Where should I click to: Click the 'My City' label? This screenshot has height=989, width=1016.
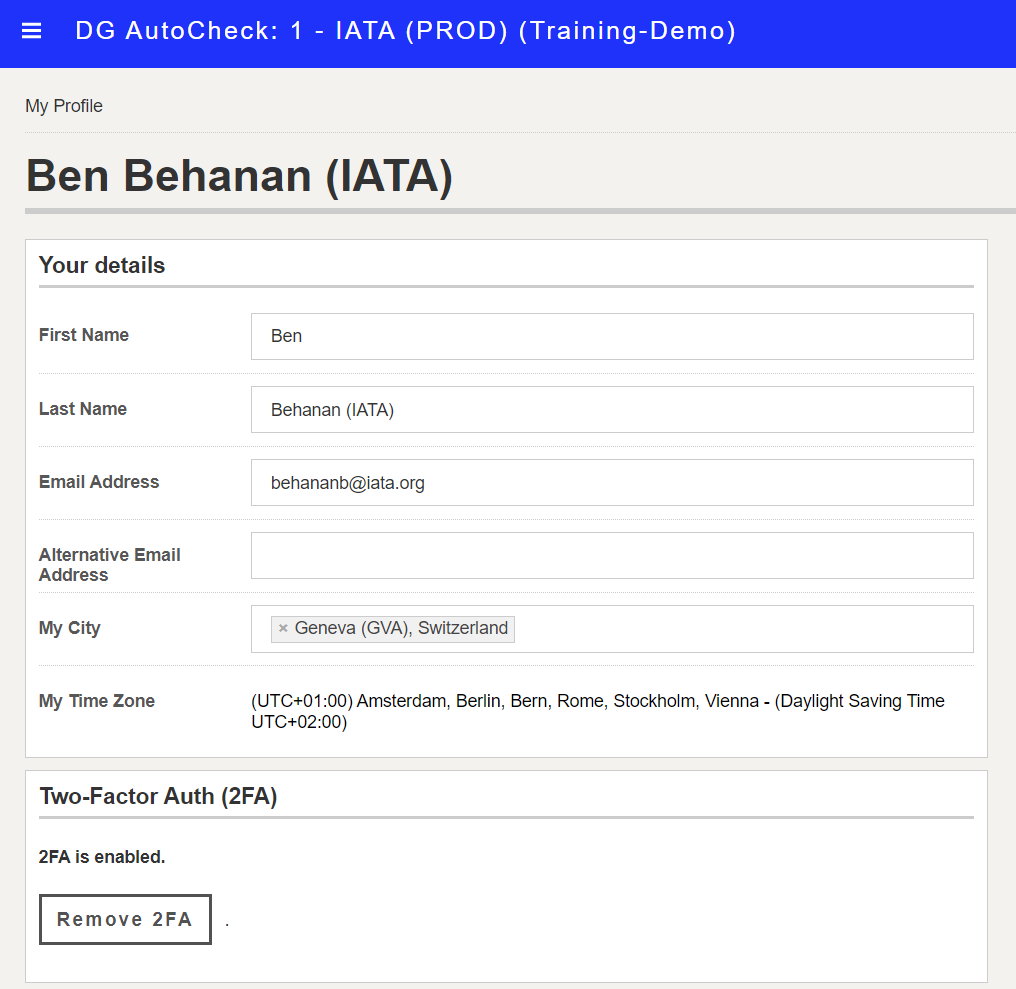(69, 628)
